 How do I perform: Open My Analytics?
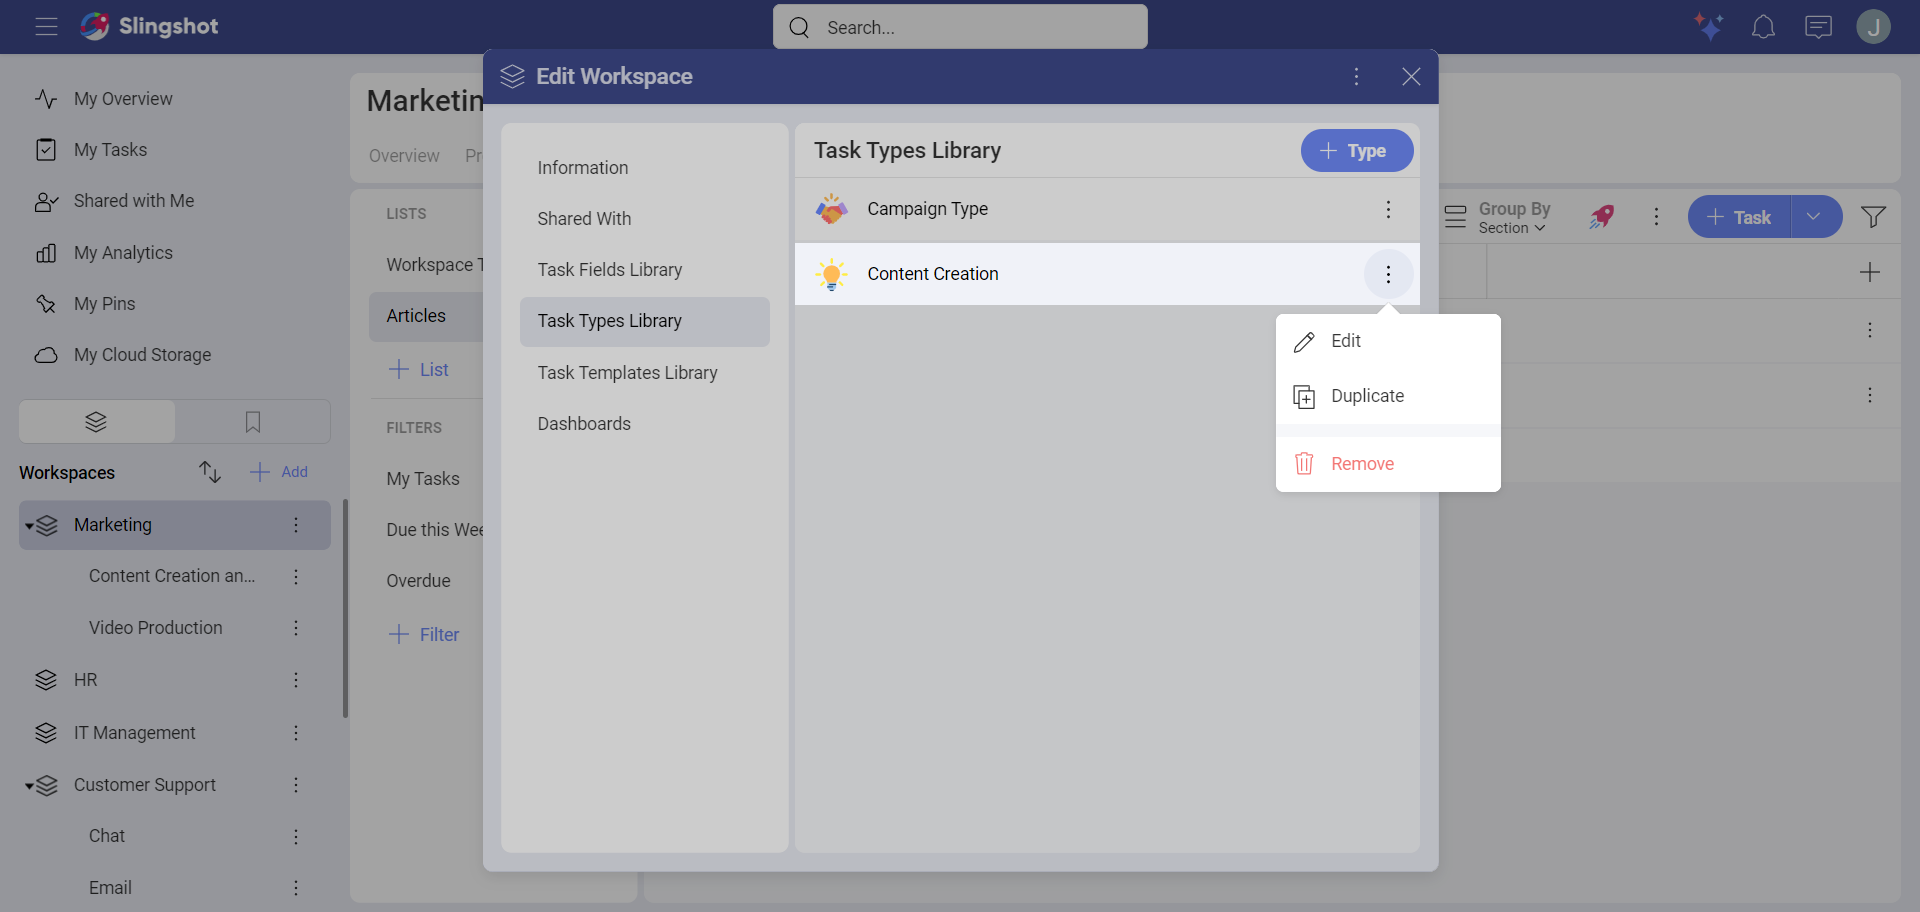[123, 253]
